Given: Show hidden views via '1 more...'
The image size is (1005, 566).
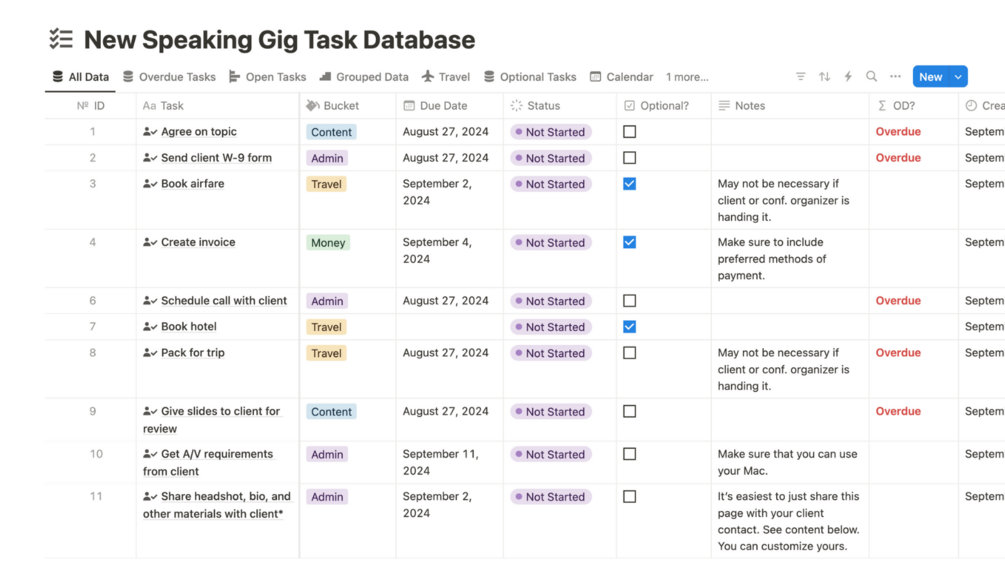Looking at the screenshot, I should tap(687, 77).
